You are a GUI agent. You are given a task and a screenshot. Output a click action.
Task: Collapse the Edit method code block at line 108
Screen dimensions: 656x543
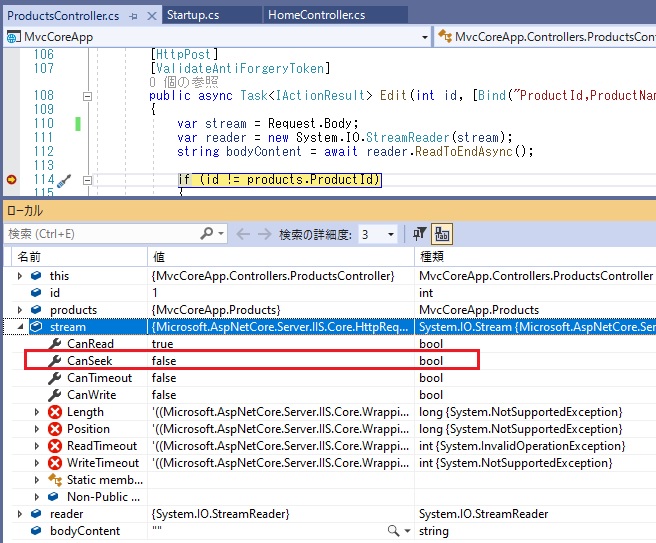(x=87, y=96)
